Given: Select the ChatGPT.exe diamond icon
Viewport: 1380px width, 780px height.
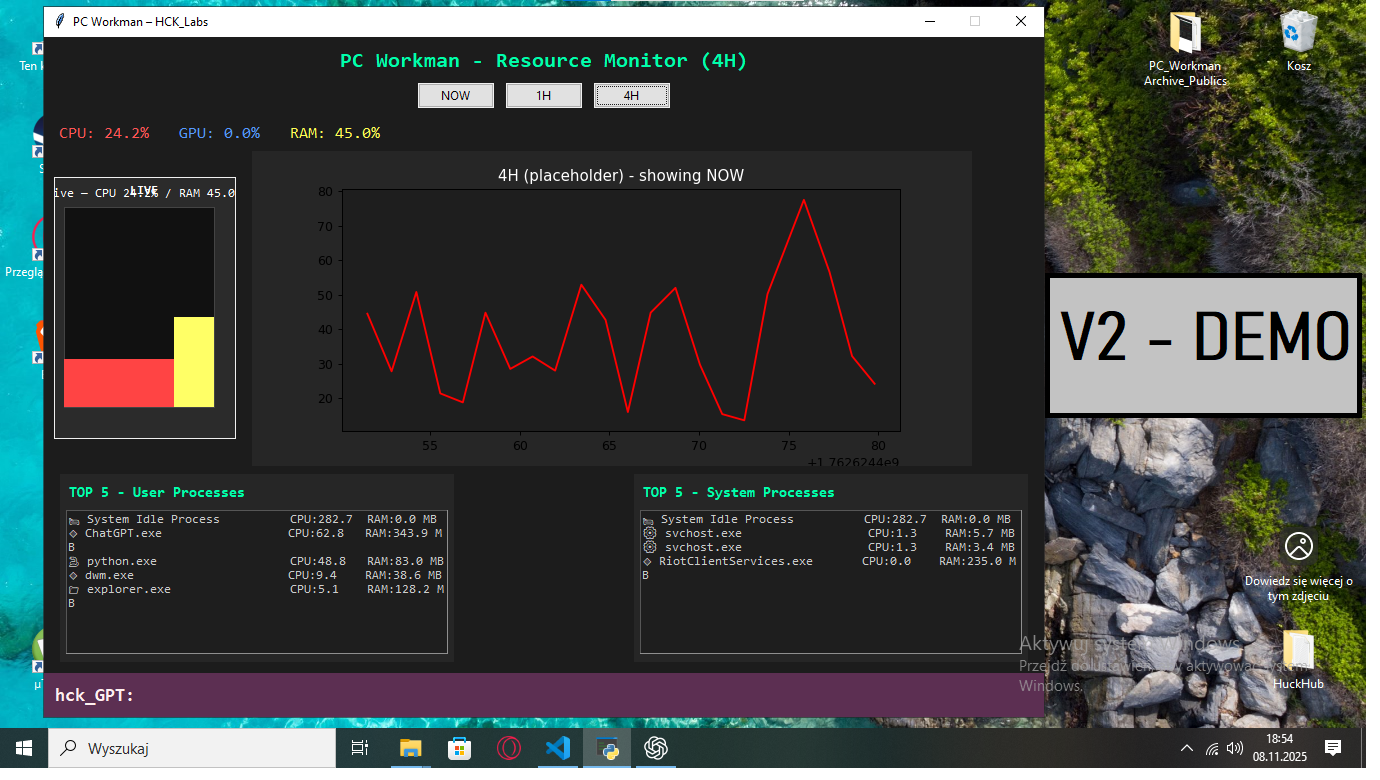Looking at the screenshot, I should pyautogui.click(x=73, y=533).
